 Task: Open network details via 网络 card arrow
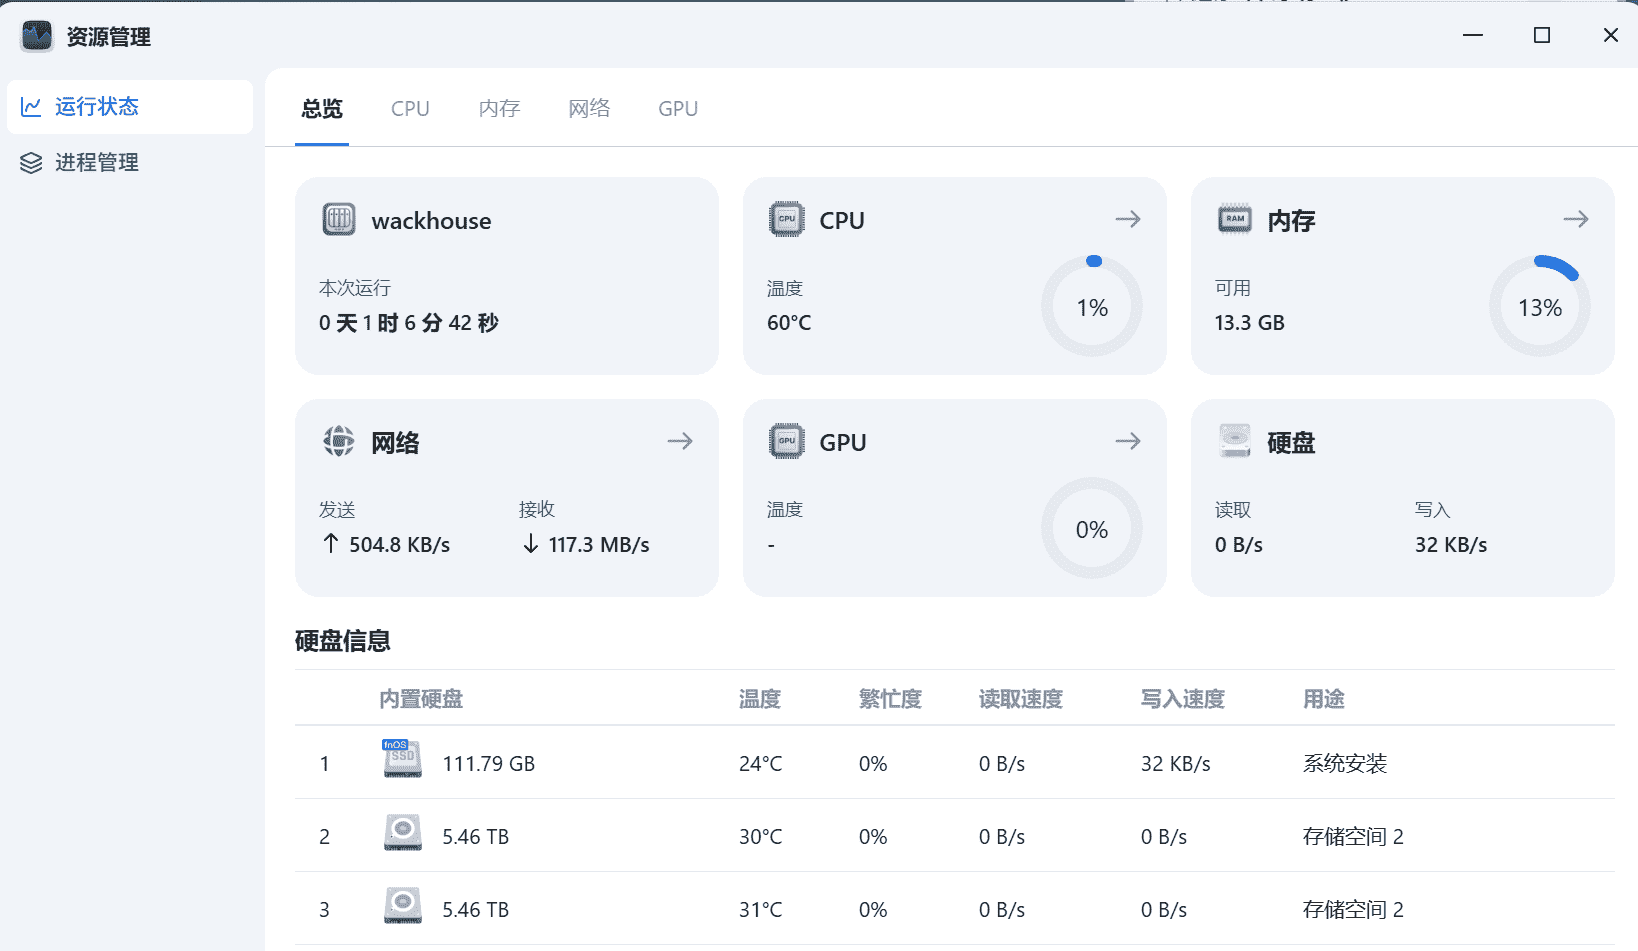680,441
